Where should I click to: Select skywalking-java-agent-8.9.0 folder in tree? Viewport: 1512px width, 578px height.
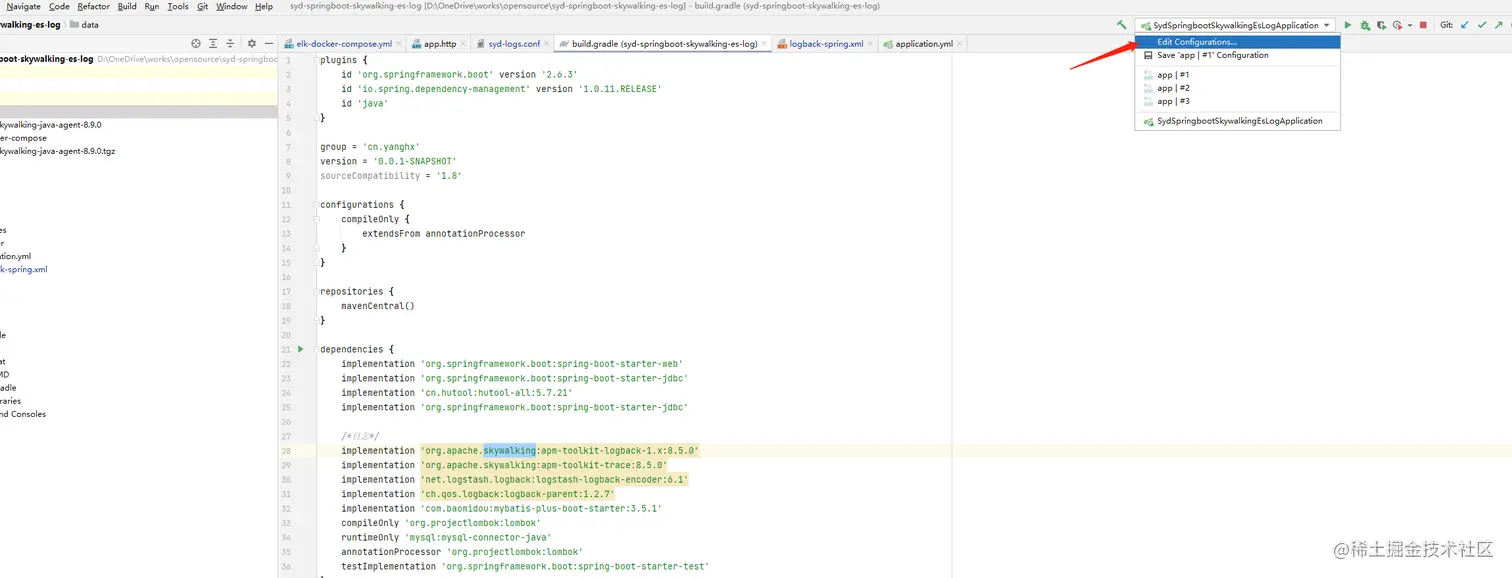click(x=50, y=125)
